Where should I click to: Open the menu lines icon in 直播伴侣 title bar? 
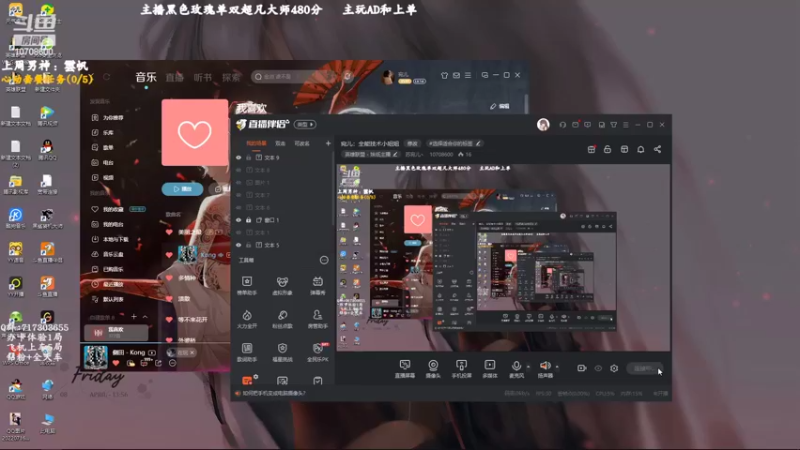[626, 124]
